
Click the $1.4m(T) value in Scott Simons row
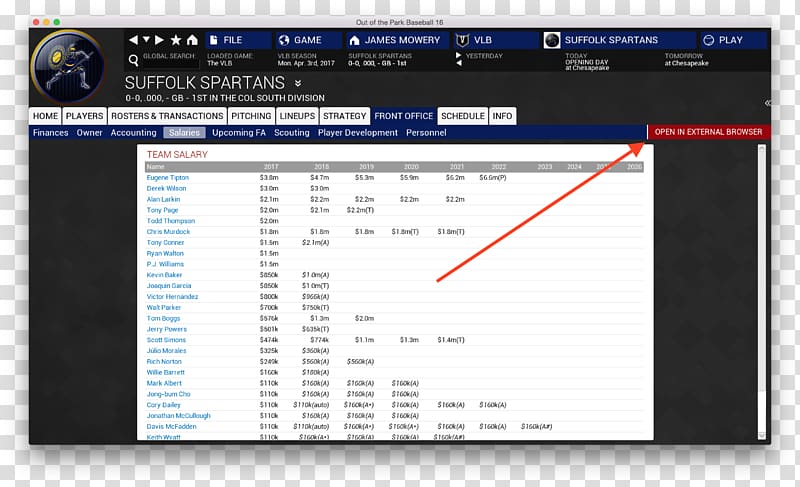coord(451,340)
